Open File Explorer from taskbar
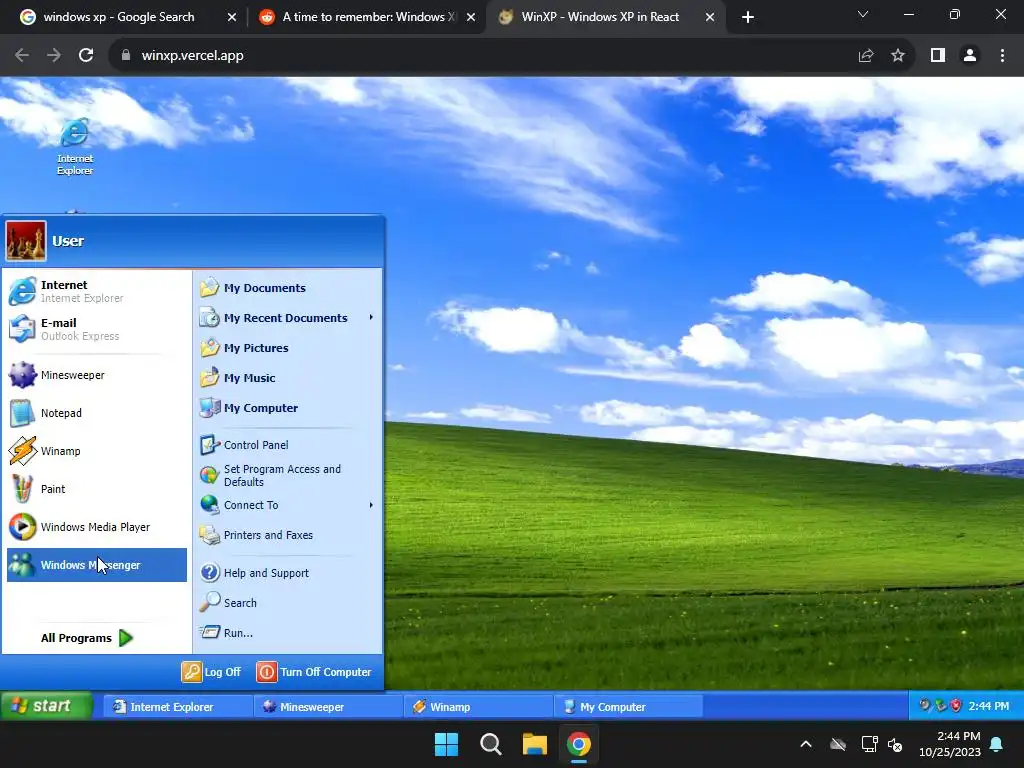This screenshot has width=1024, height=768. (534, 744)
